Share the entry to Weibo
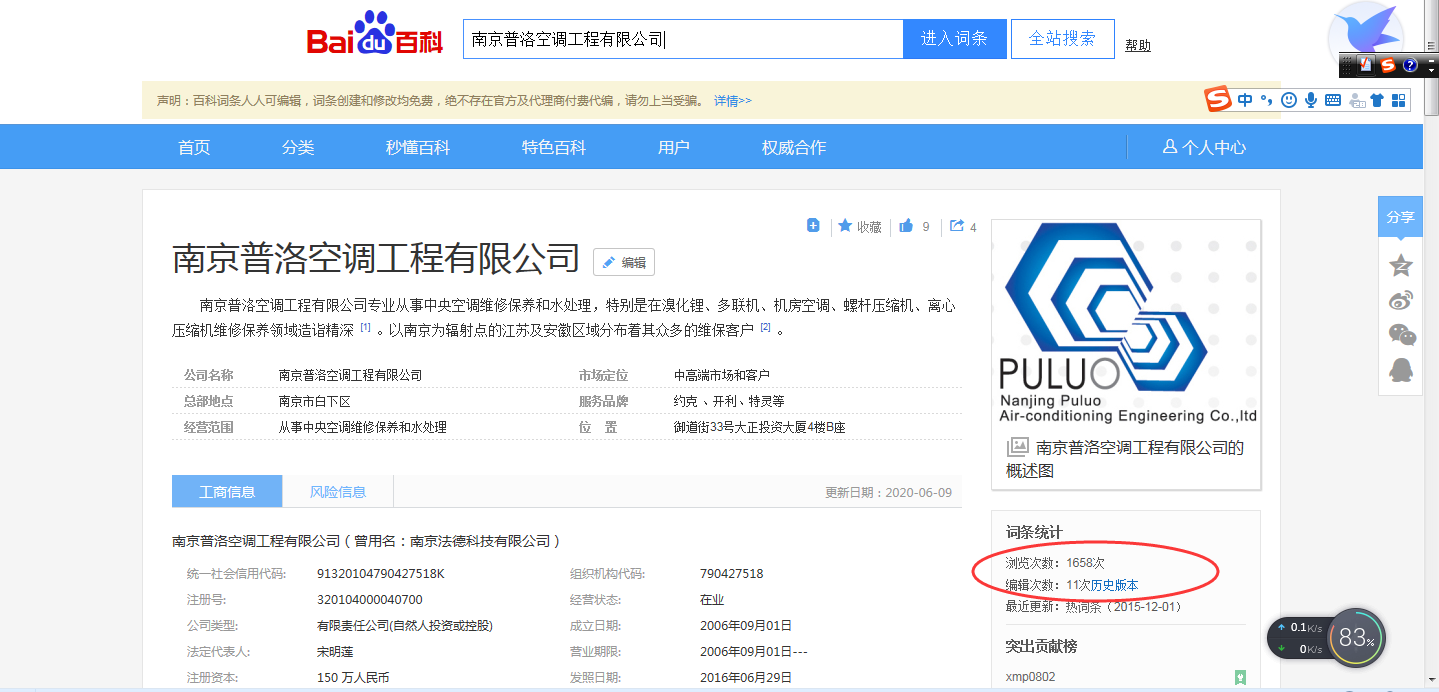1439x692 pixels. click(1401, 300)
